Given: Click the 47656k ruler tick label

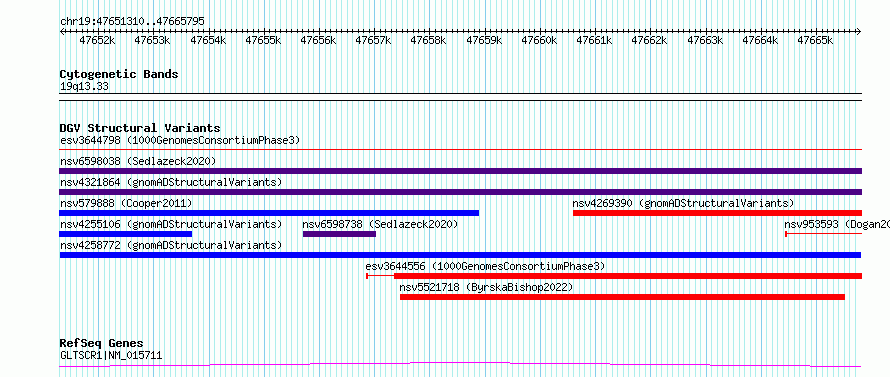Looking at the screenshot, I should point(318,40).
